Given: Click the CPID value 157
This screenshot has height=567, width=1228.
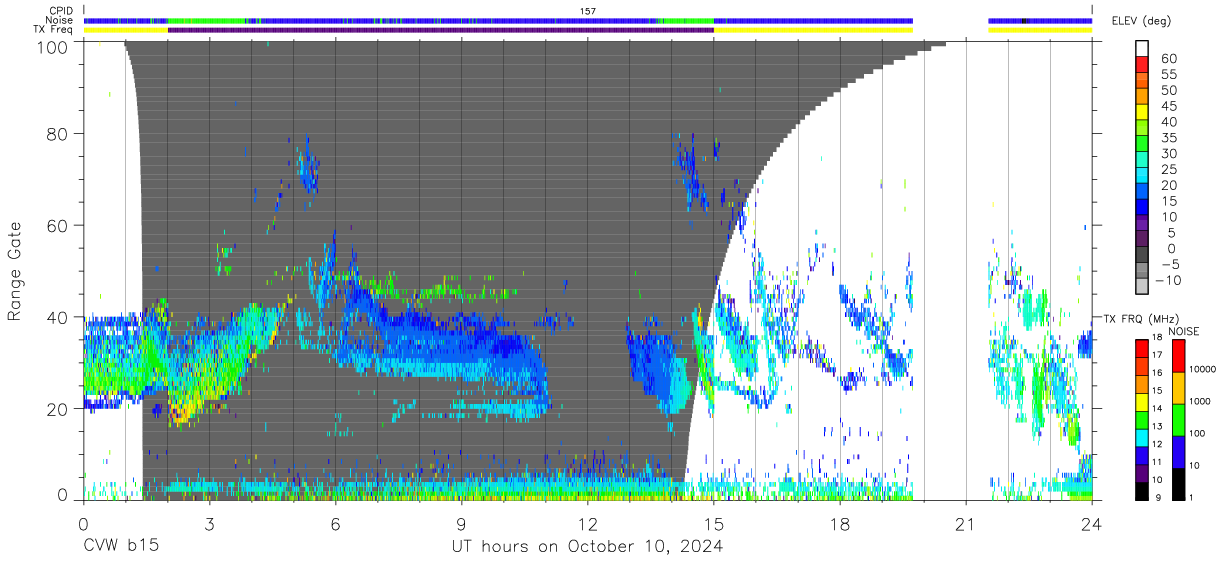Looking at the screenshot, I should click(x=588, y=11).
